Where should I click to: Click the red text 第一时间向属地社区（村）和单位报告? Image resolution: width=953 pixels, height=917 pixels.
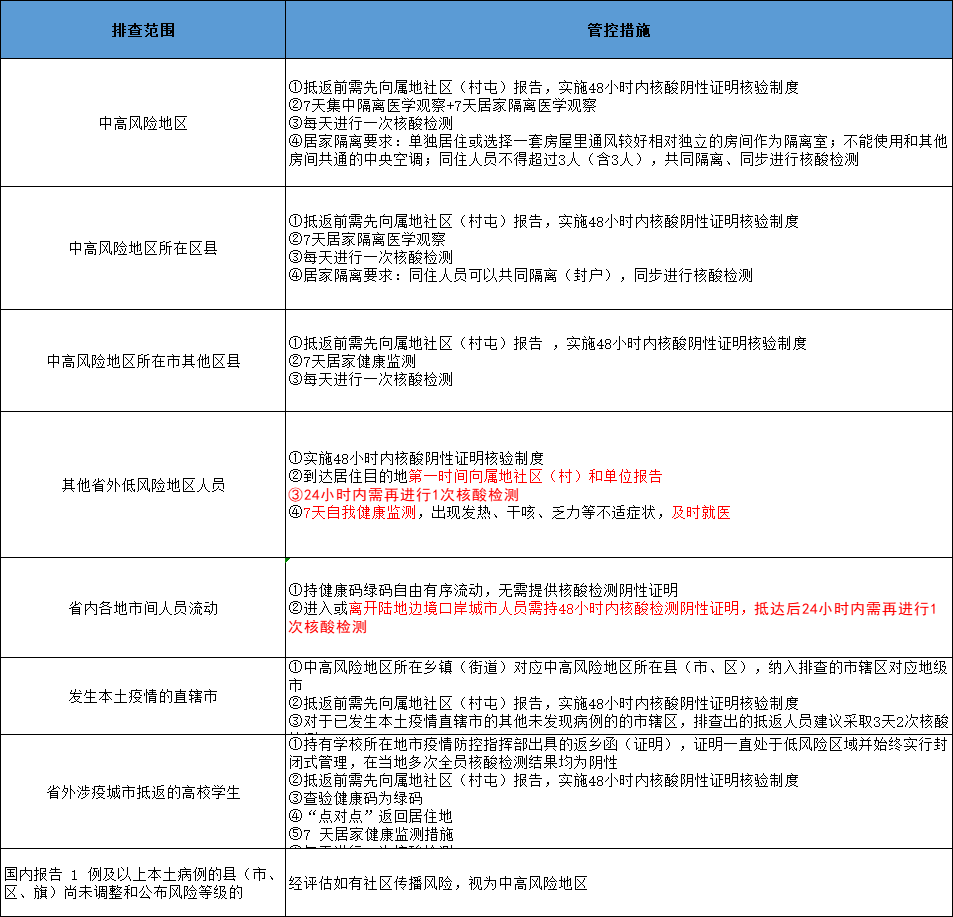tap(535, 476)
